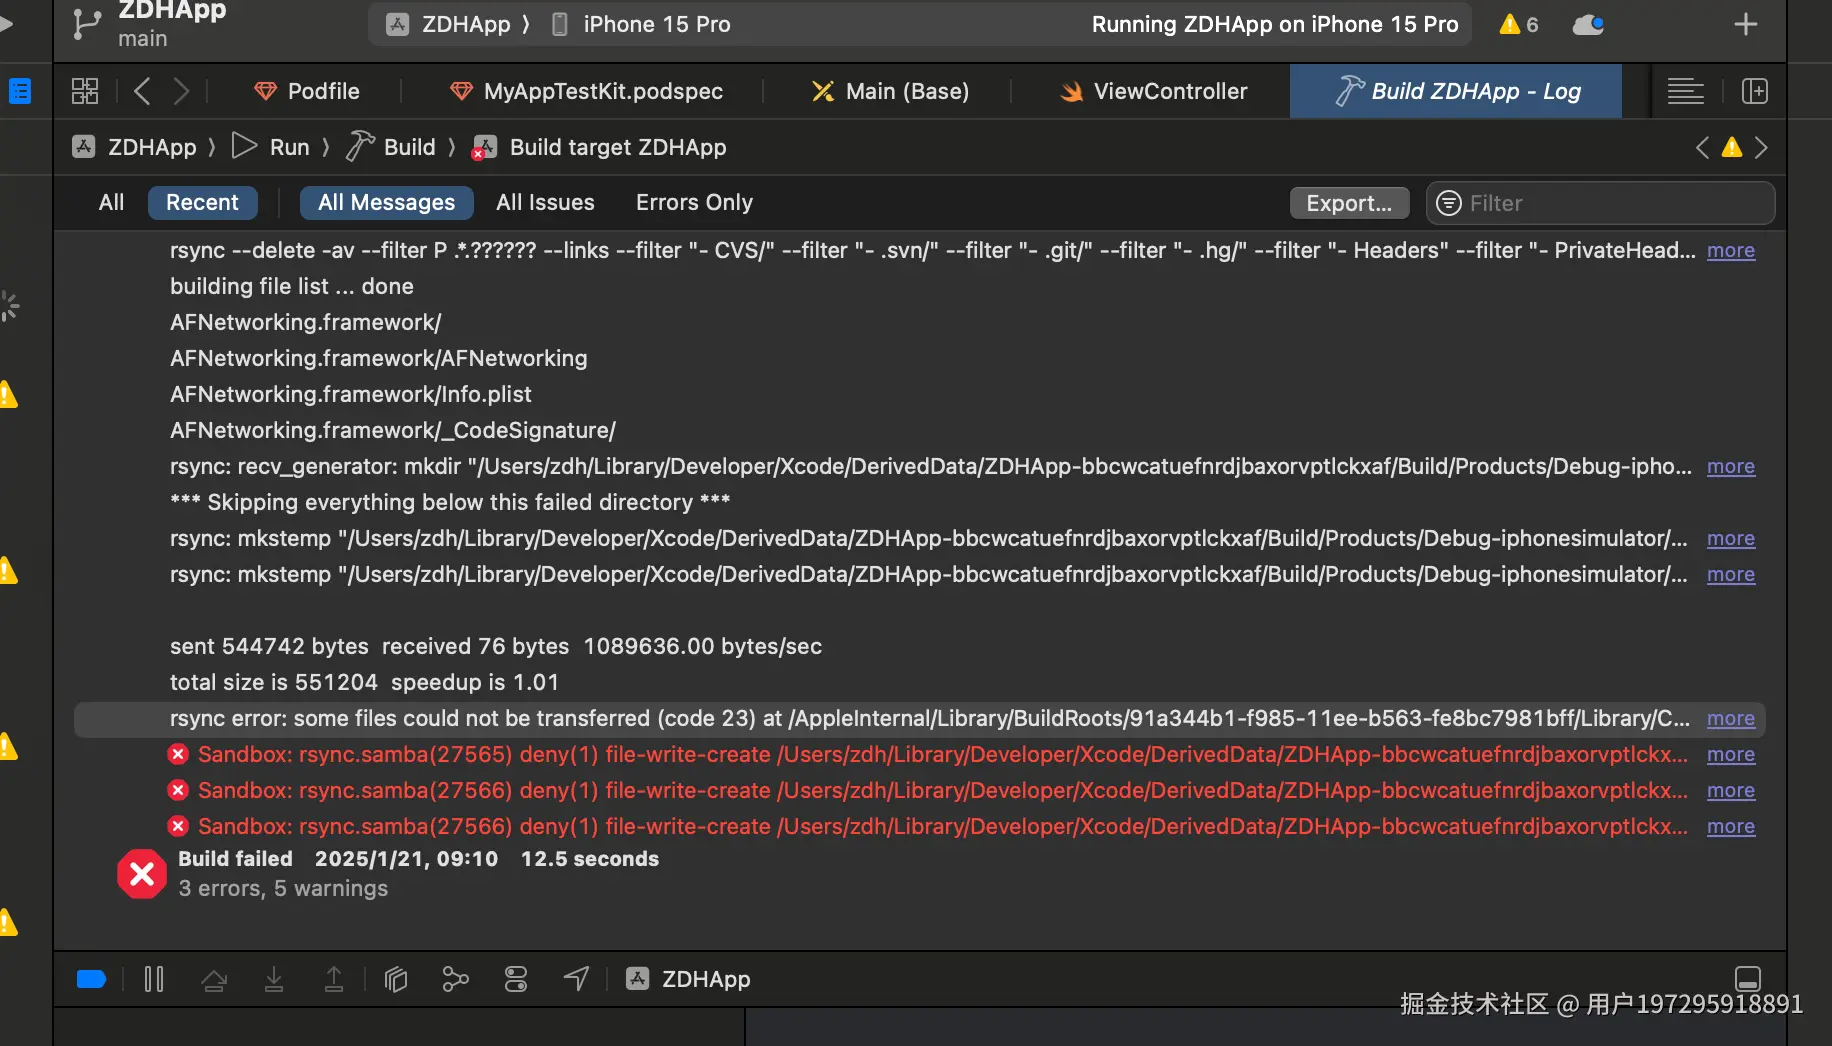
Task: Select the 'AFNetworking.framework/AFNetworking' line
Action: coord(379,358)
